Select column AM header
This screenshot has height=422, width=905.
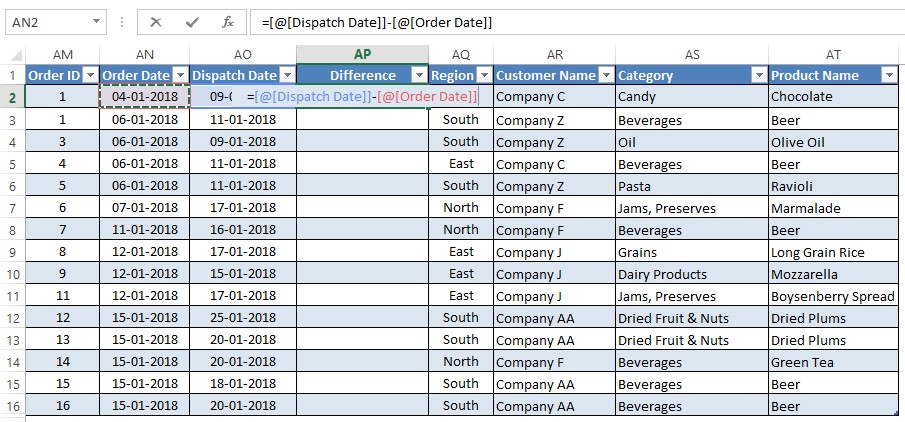[62, 55]
